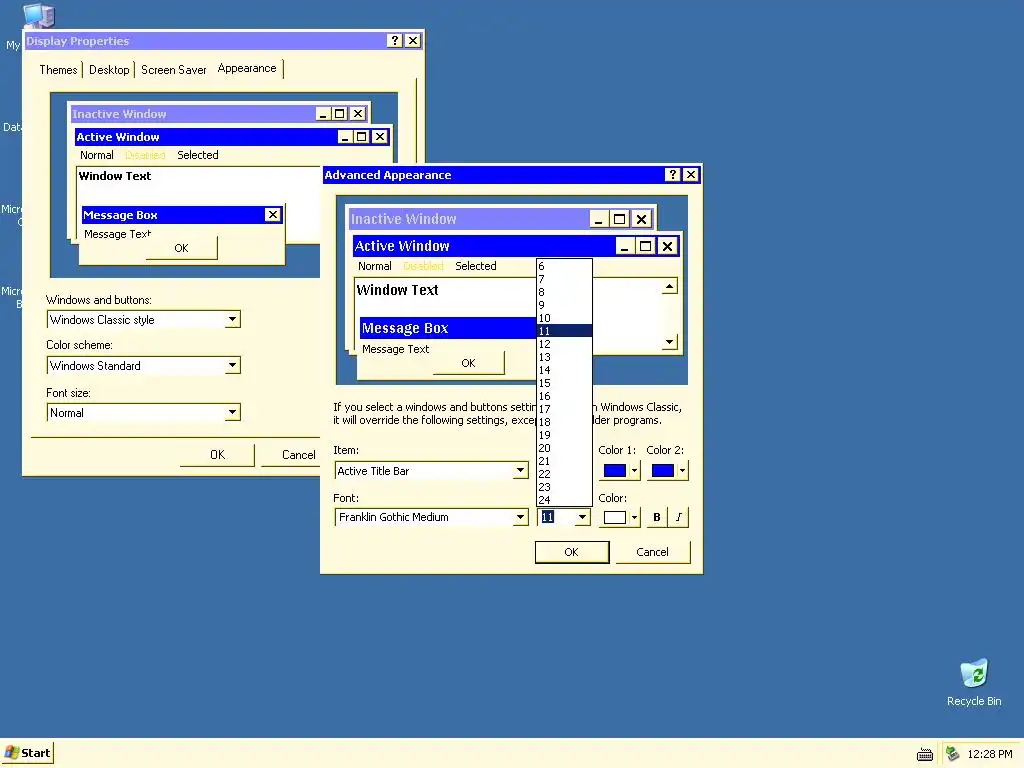
Task: Click OK in Advanced Appearance dialog
Action: (x=571, y=552)
